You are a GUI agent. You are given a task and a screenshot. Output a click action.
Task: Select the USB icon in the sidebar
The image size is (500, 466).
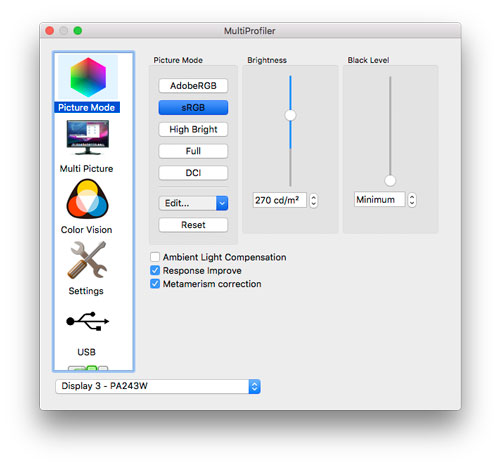pos(87,321)
